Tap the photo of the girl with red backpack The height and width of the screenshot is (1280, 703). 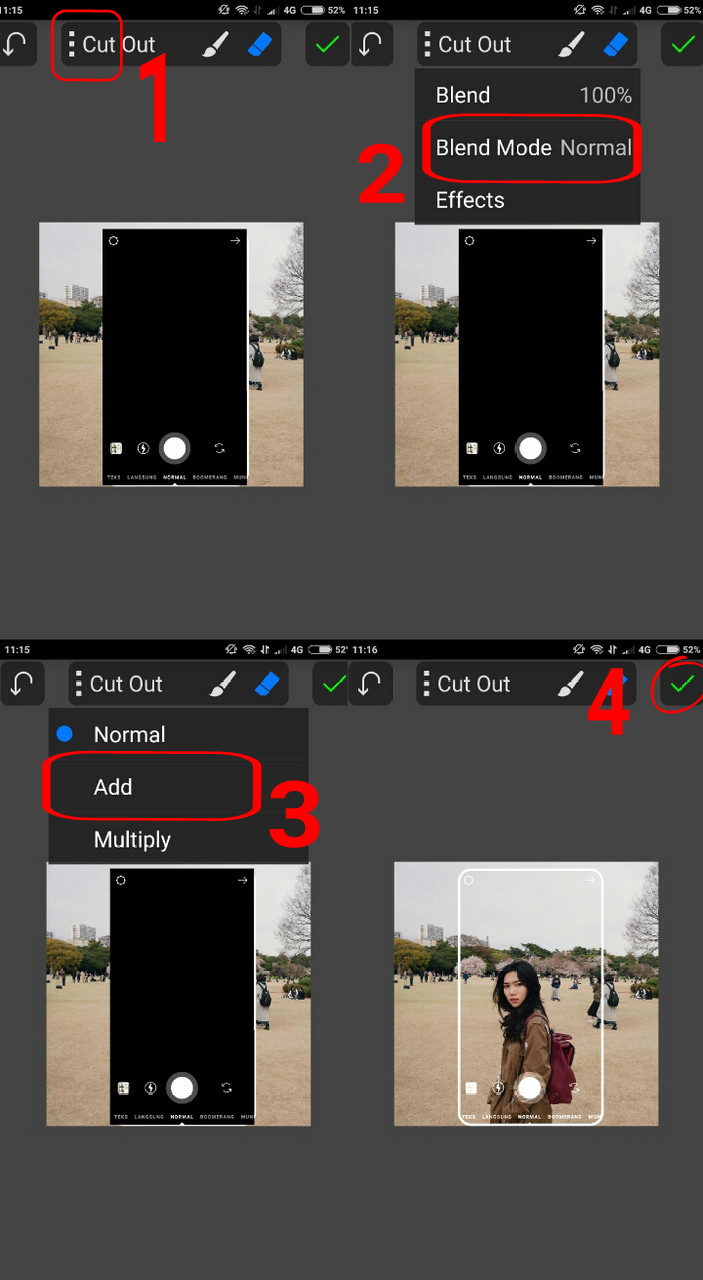pos(526,994)
